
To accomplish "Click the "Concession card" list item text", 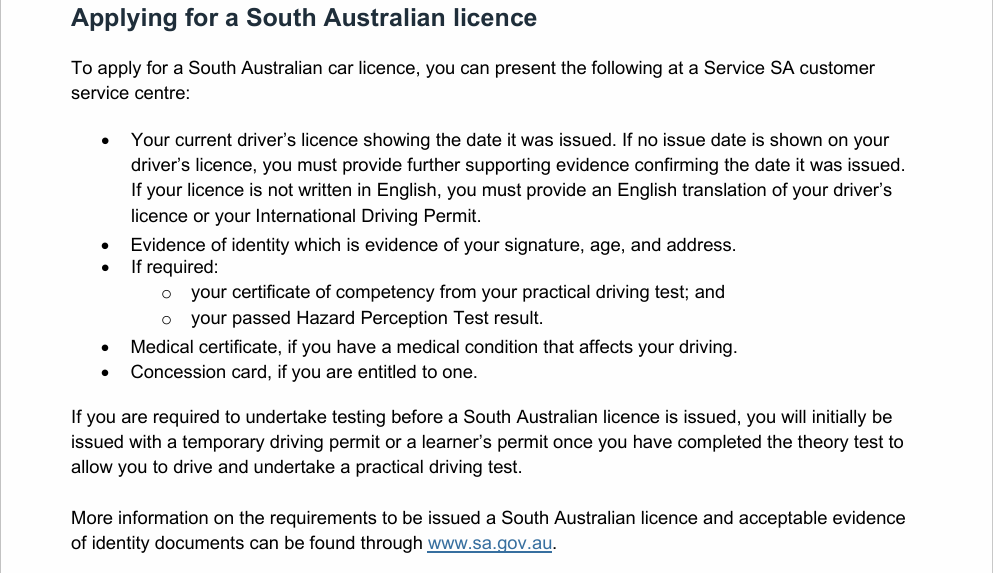I will 304,372.
